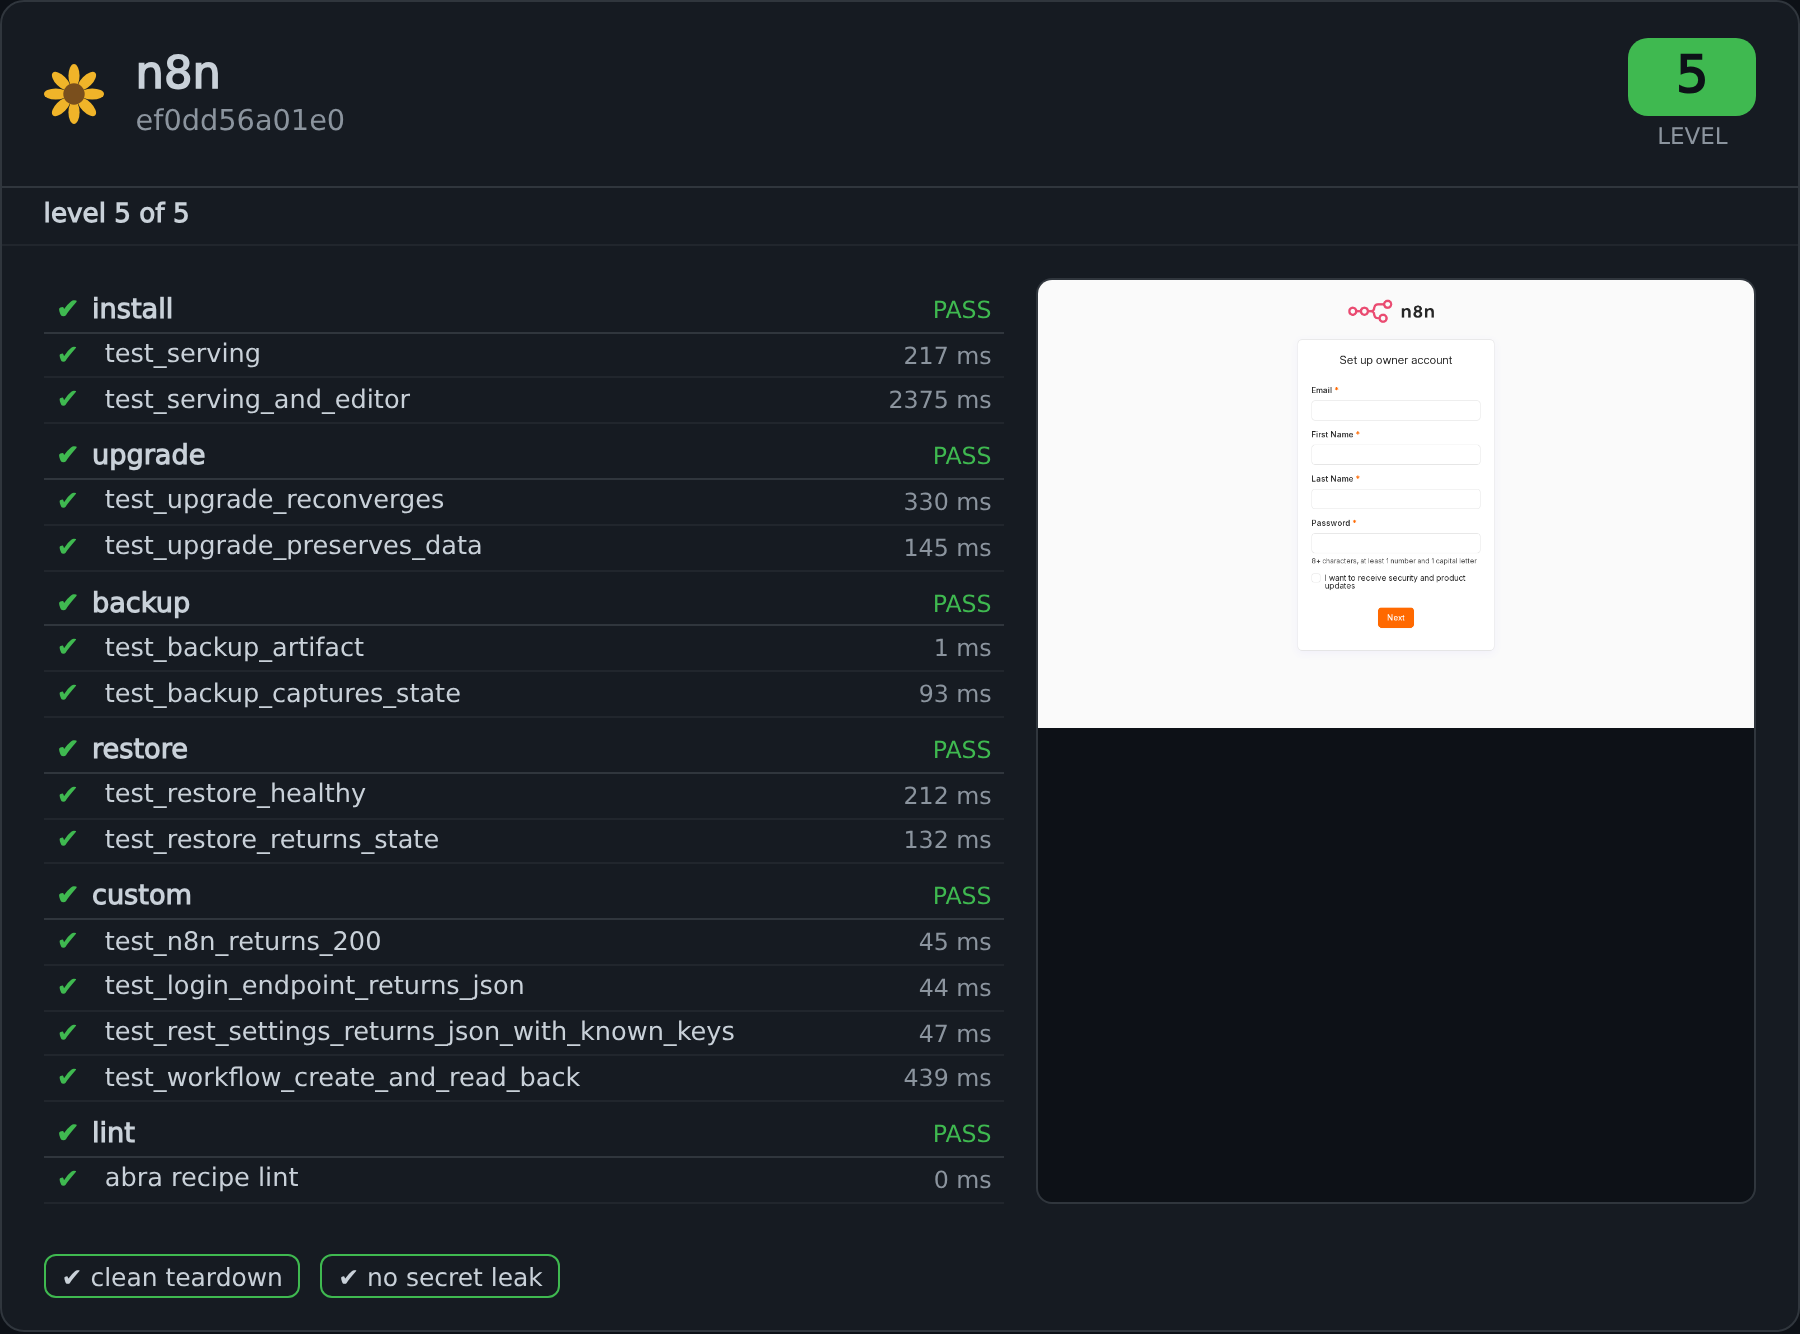
Task: Click the custom section heading
Action: (142, 895)
